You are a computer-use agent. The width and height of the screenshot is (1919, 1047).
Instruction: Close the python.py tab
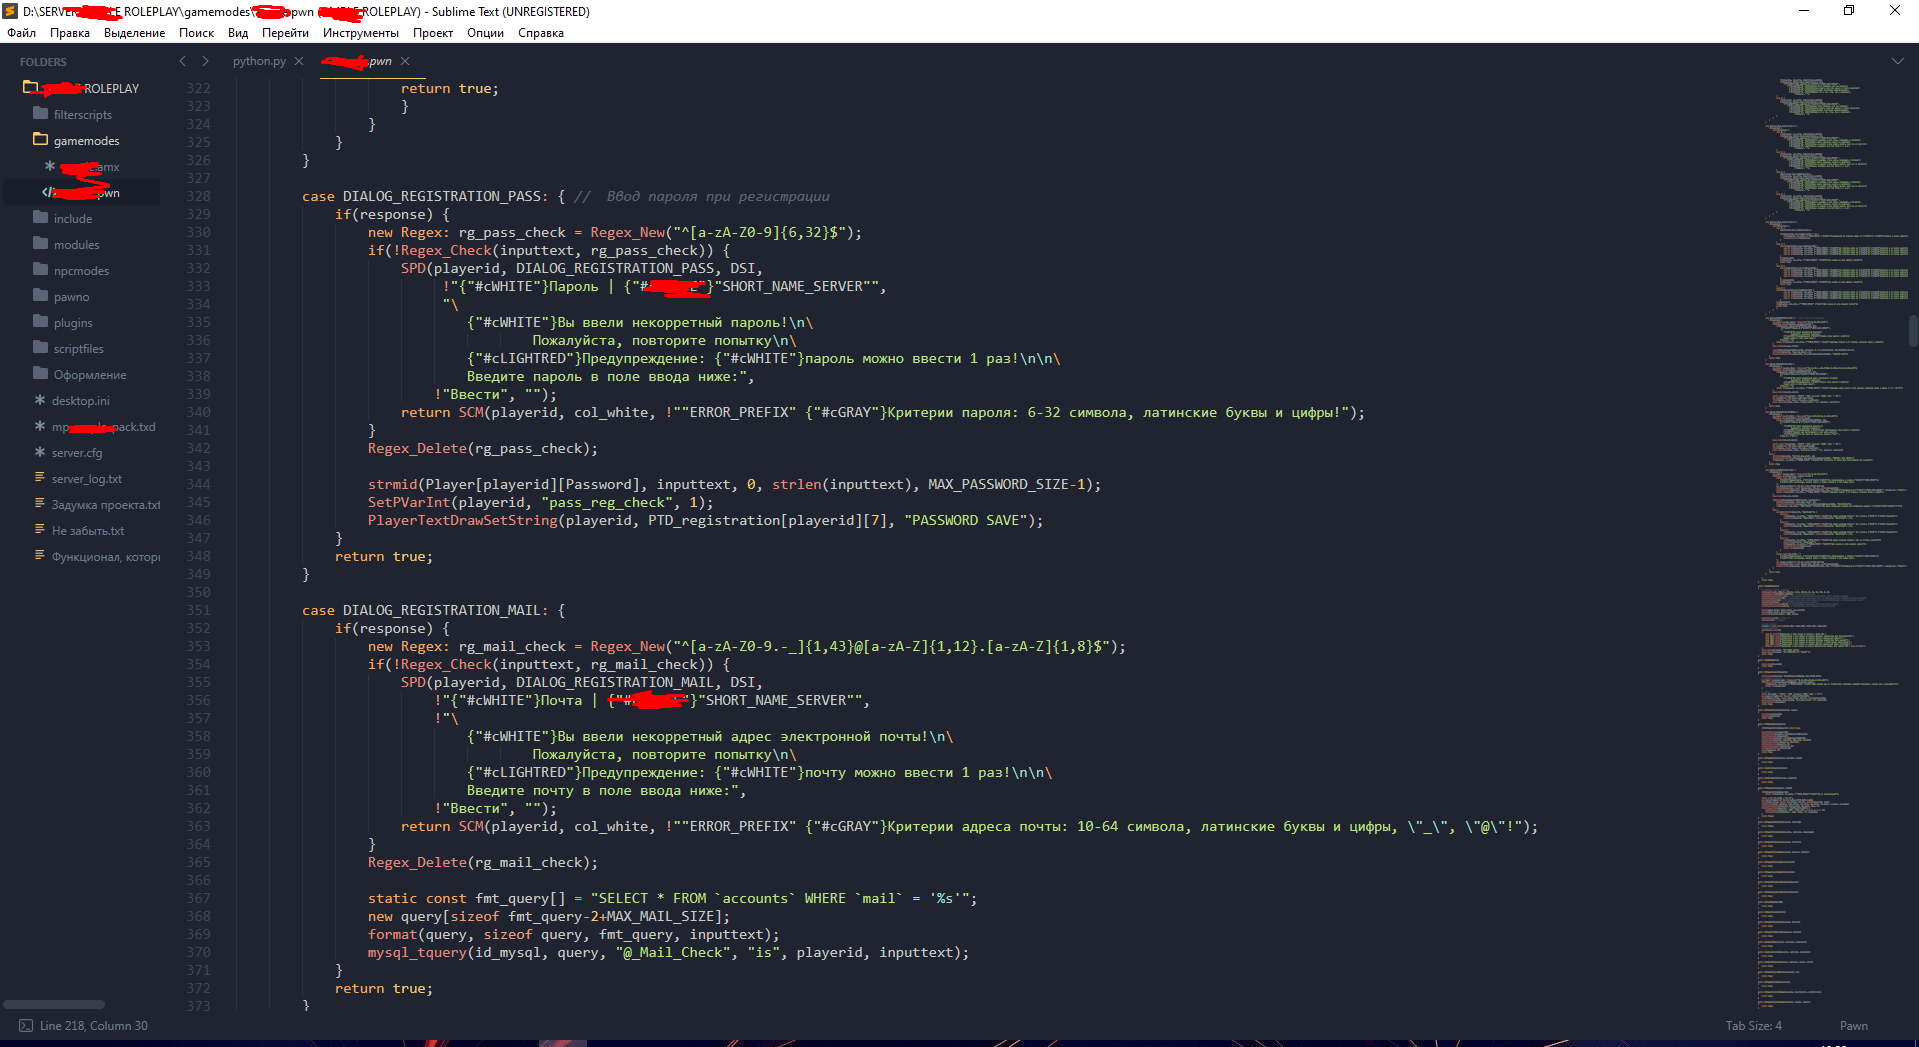tap(299, 61)
